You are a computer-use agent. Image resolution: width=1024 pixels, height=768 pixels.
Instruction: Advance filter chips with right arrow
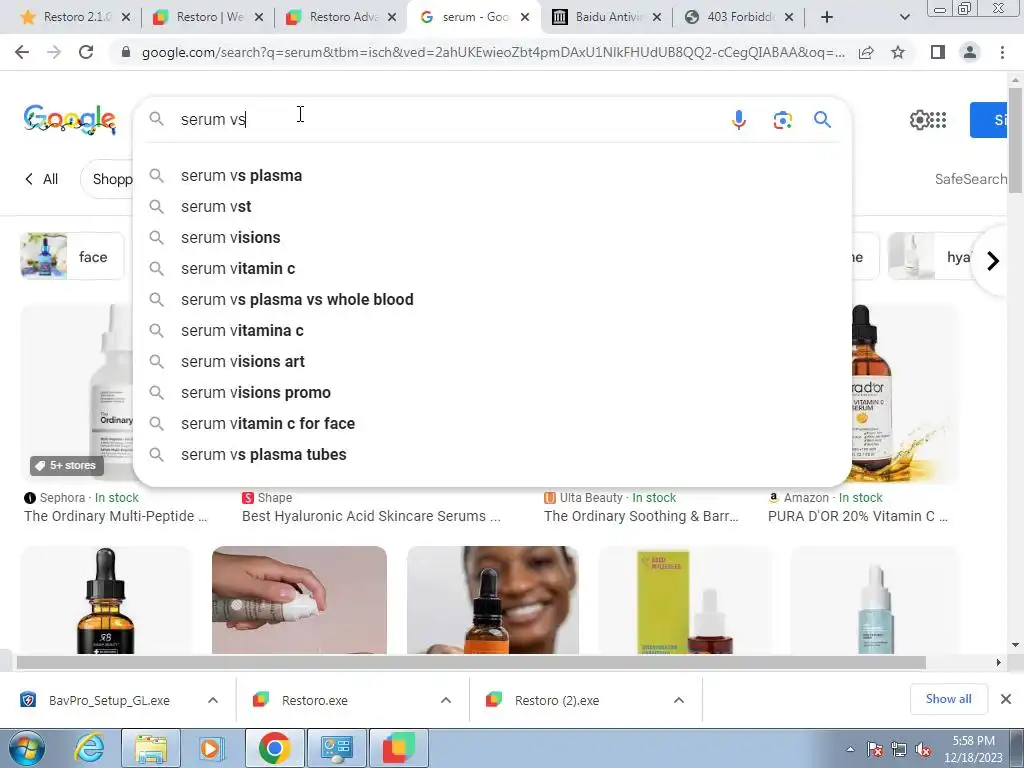(992, 261)
